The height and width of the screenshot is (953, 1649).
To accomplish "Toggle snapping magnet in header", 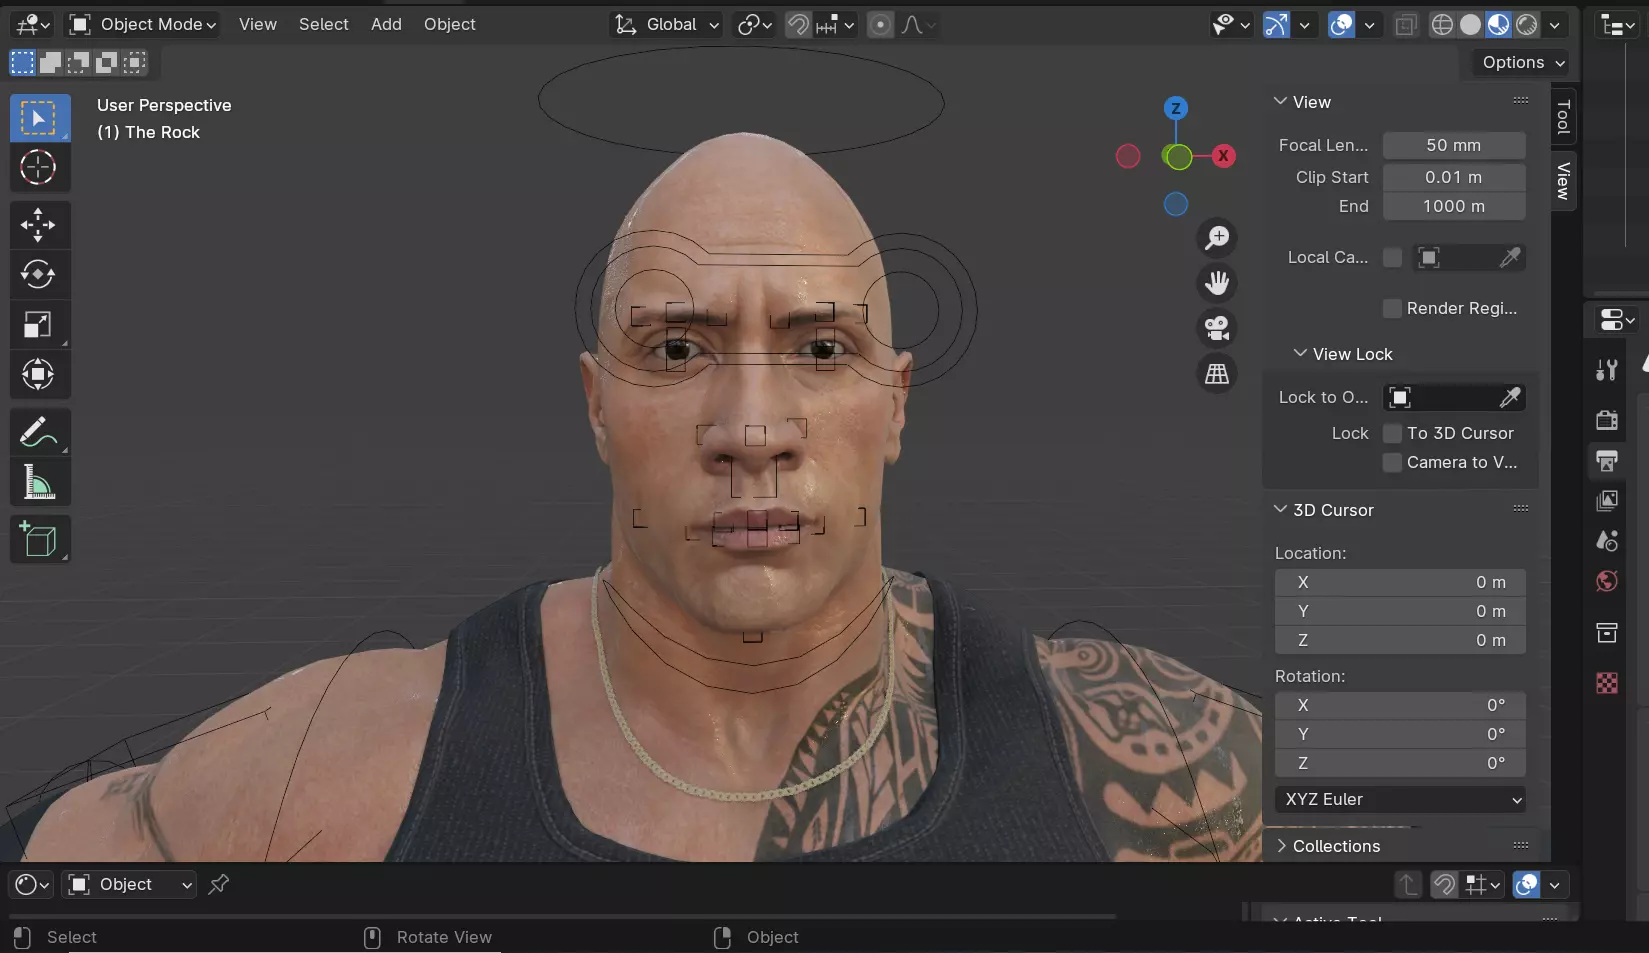I will pos(798,24).
